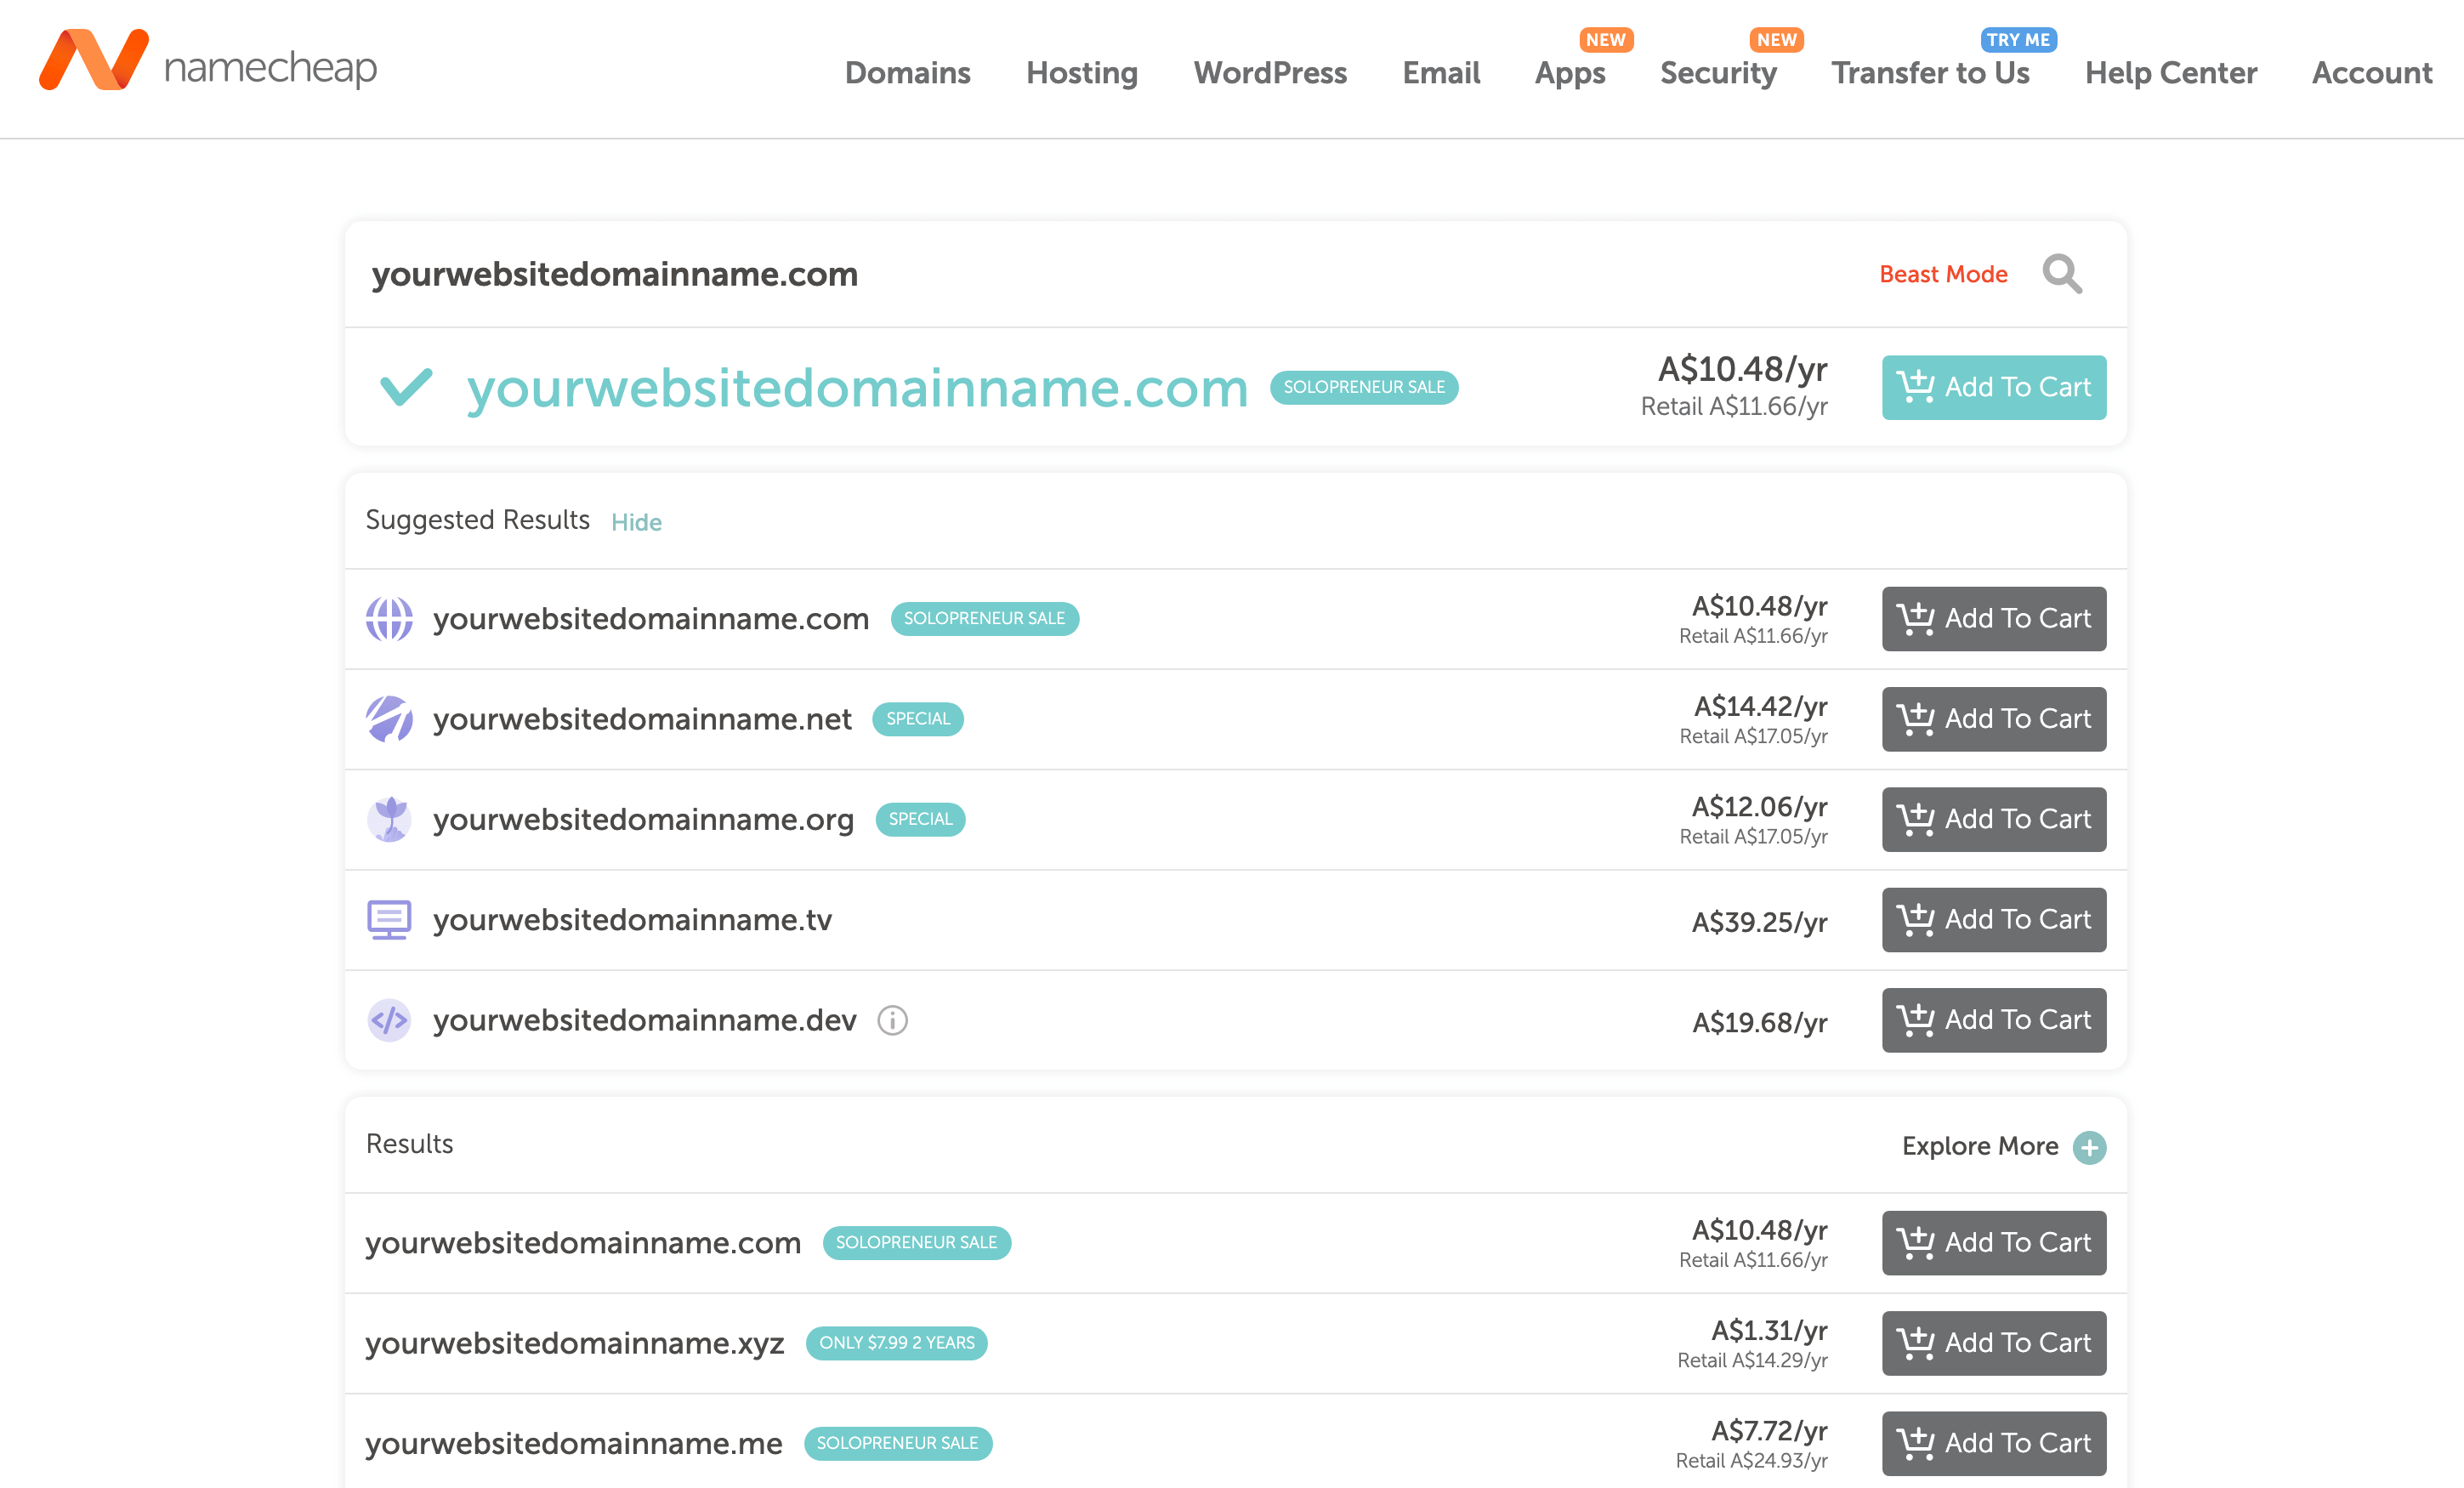The image size is (2464, 1488).
Task: Click the info icon beside yourwebsitedomainname.dev
Action: [892, 1020]
